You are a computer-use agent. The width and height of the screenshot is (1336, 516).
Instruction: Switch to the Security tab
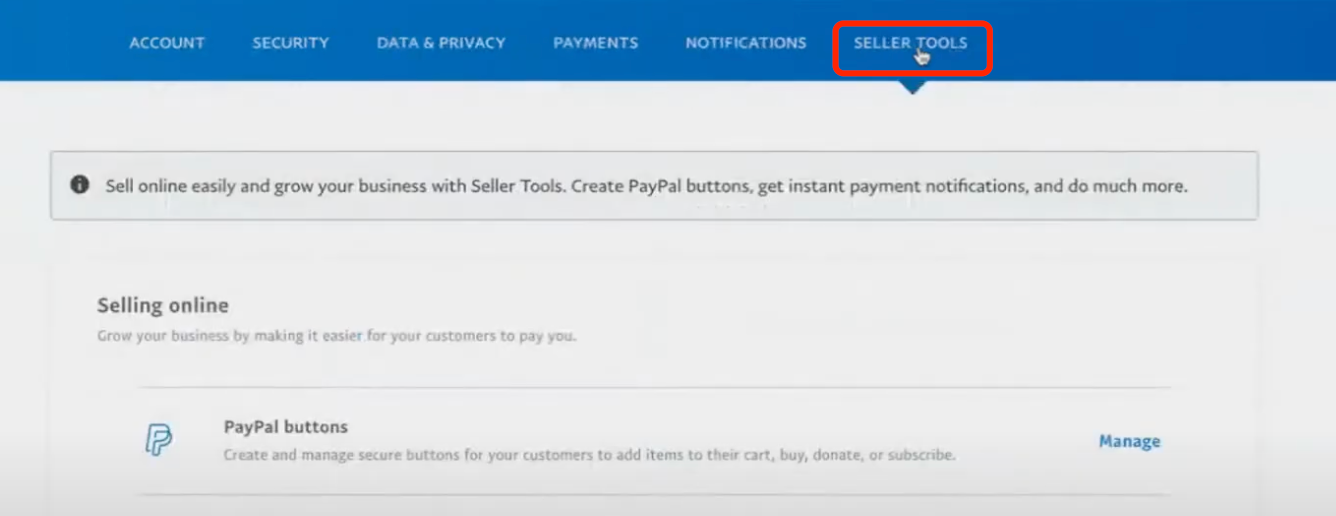(290, 43)
